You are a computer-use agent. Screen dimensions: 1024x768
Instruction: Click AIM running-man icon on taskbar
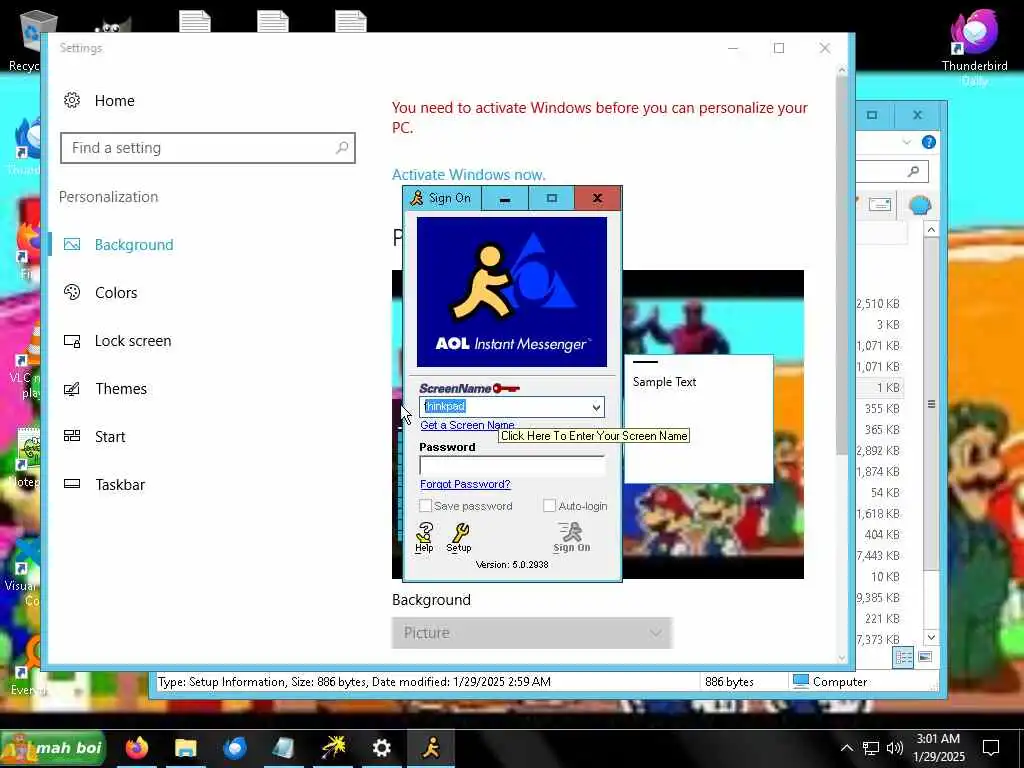[x=431, y=748]
